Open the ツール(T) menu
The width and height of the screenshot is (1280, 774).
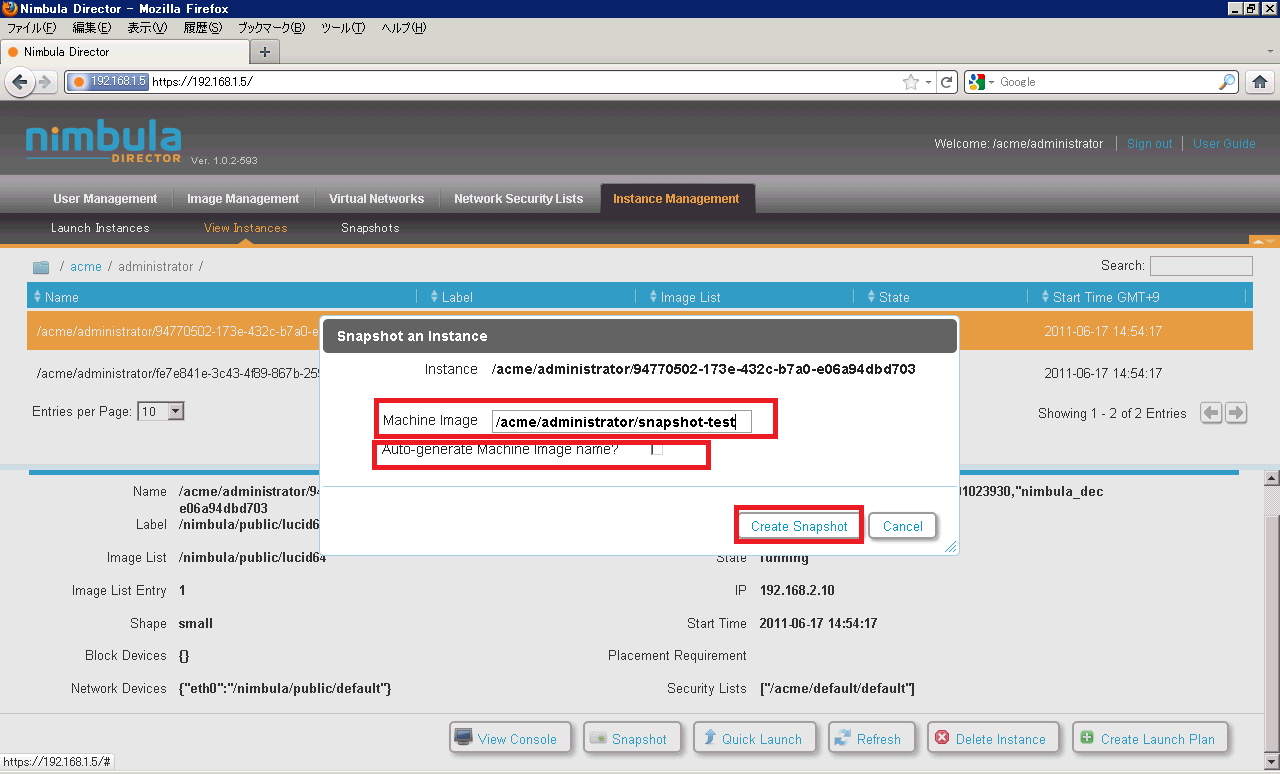(x=343, y=28)
